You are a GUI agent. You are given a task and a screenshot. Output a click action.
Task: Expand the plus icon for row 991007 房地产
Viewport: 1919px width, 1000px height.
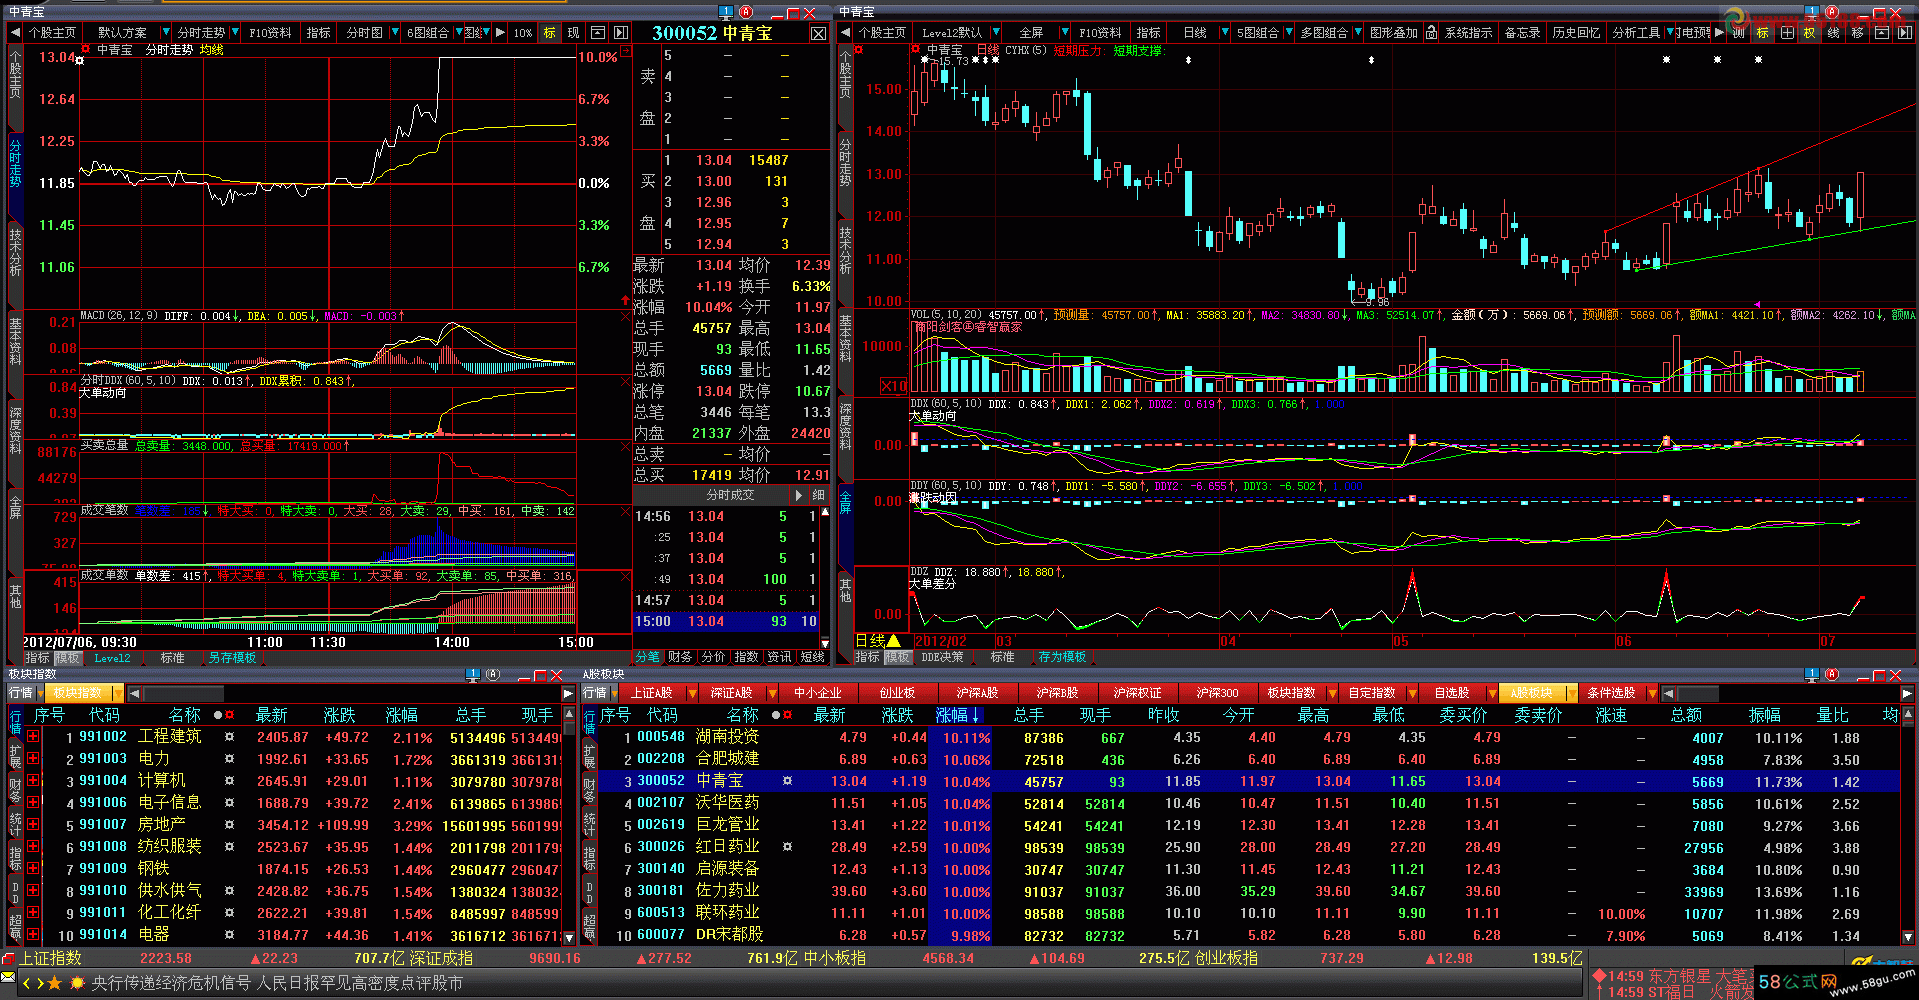[x=33, y=825]
